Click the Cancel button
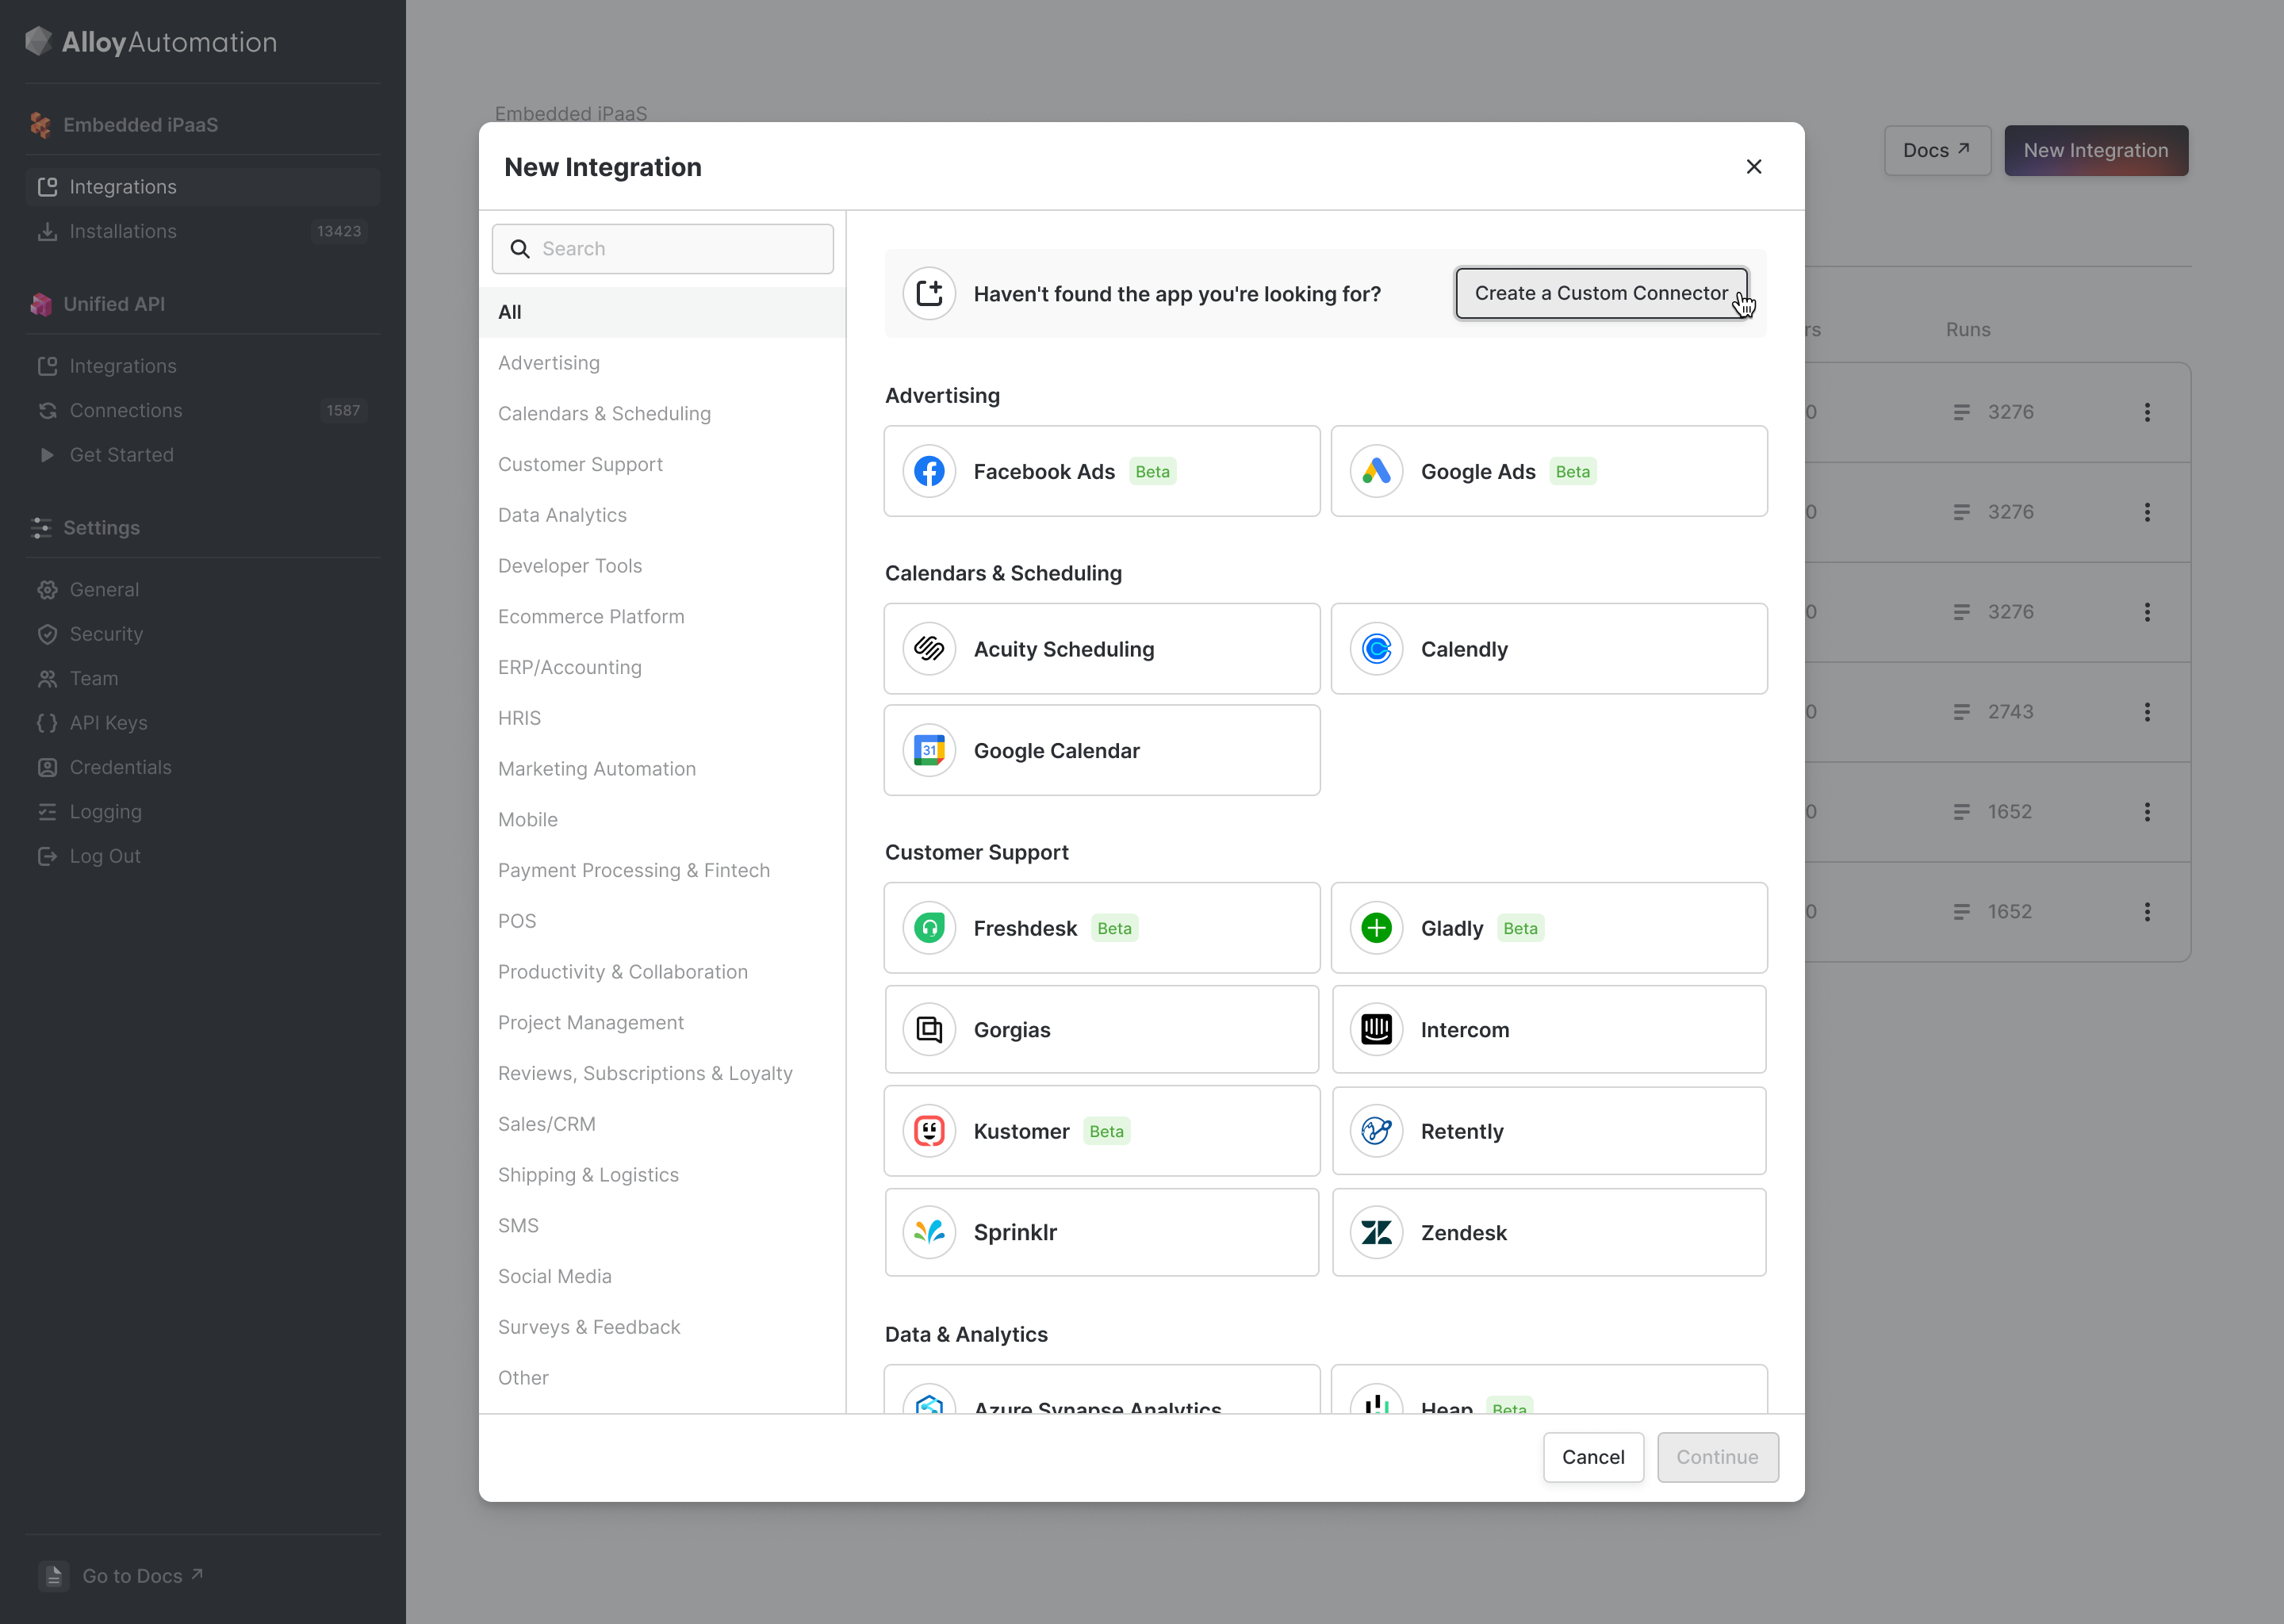 click(1593, 1457)
